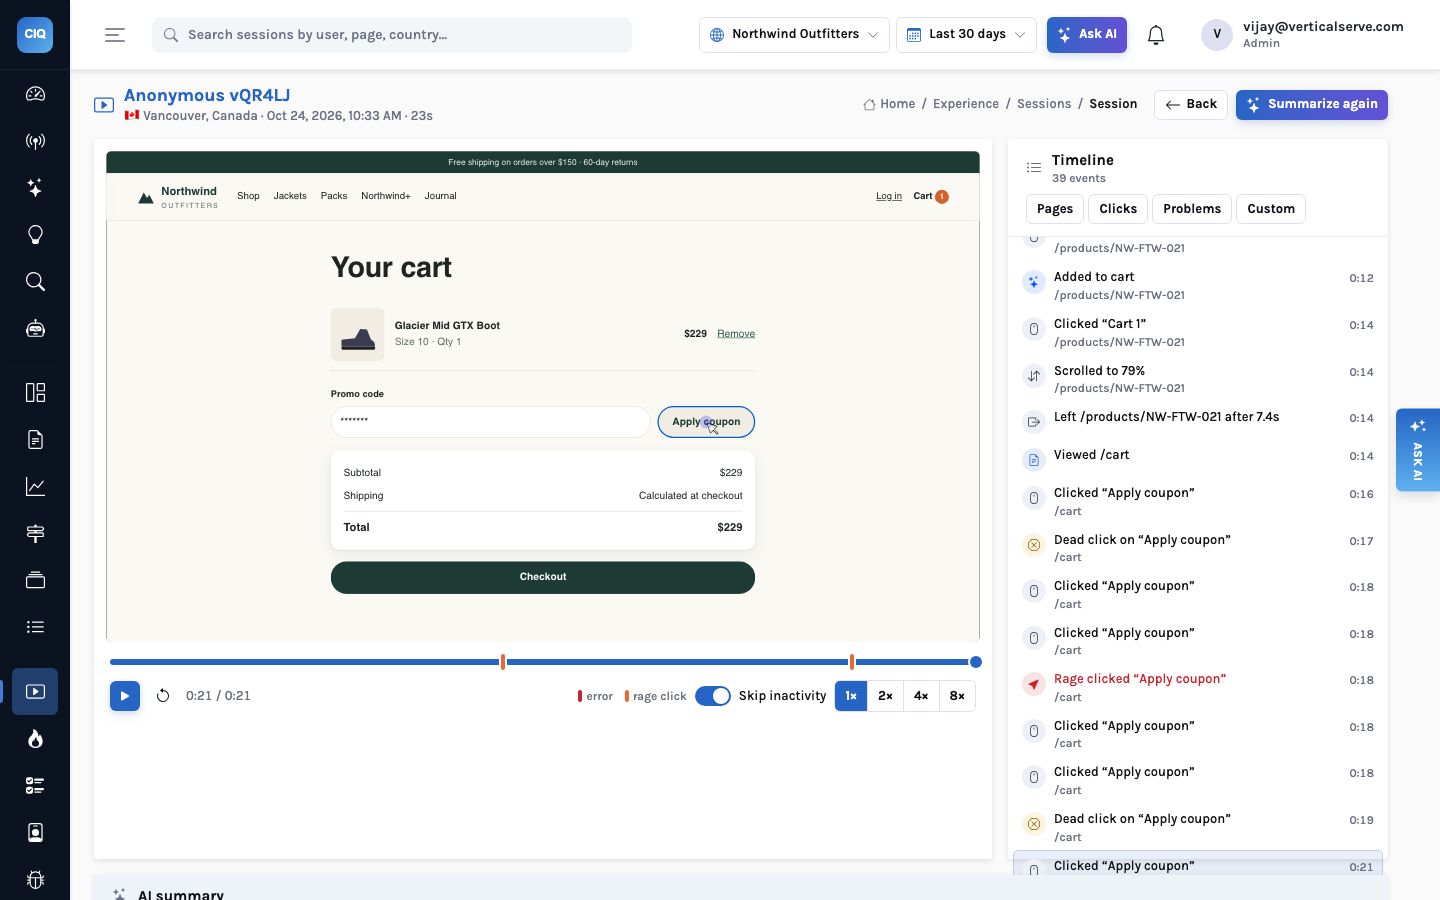The width and height of the screenshot is (1440, 900).
Task: Open the vertical Ask AI side tab
Action: coord(1418,450)
